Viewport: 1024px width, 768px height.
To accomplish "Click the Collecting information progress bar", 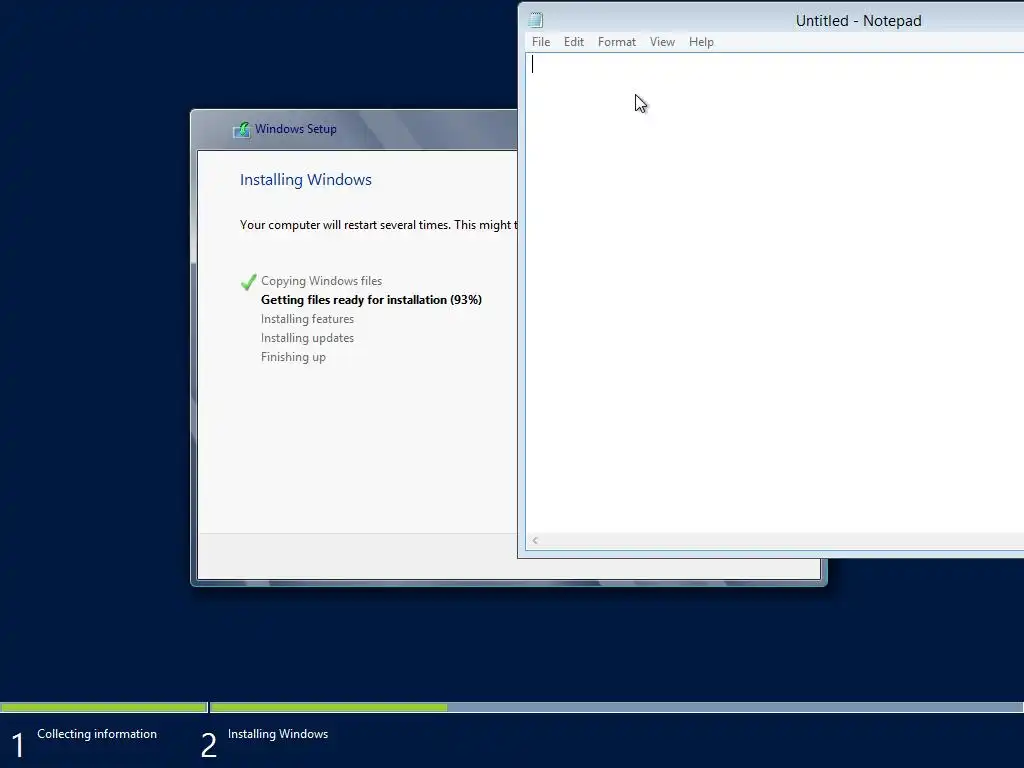I will [x=104, y=707].
